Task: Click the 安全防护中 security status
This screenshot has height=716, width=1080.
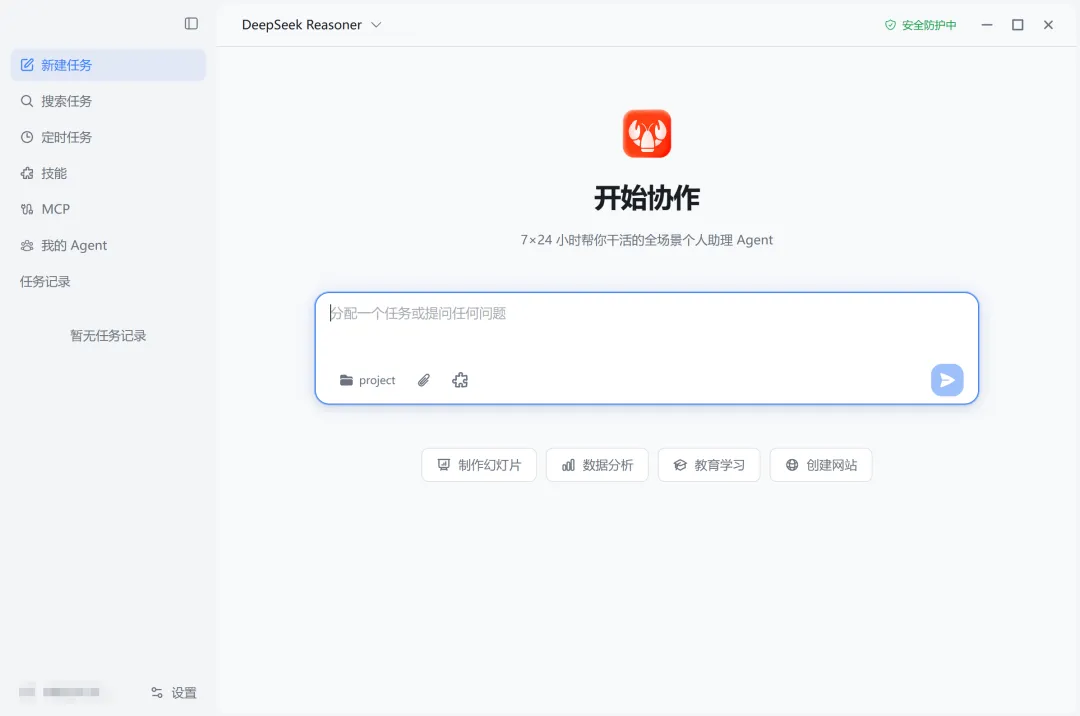Action: coord(921,25)
